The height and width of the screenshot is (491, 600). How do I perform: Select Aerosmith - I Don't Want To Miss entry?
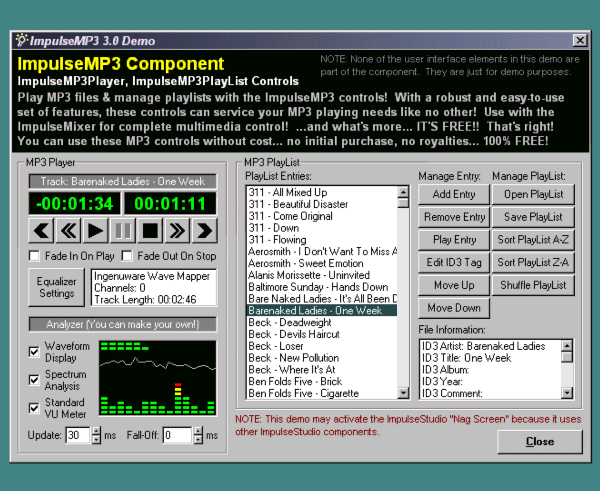321,251
